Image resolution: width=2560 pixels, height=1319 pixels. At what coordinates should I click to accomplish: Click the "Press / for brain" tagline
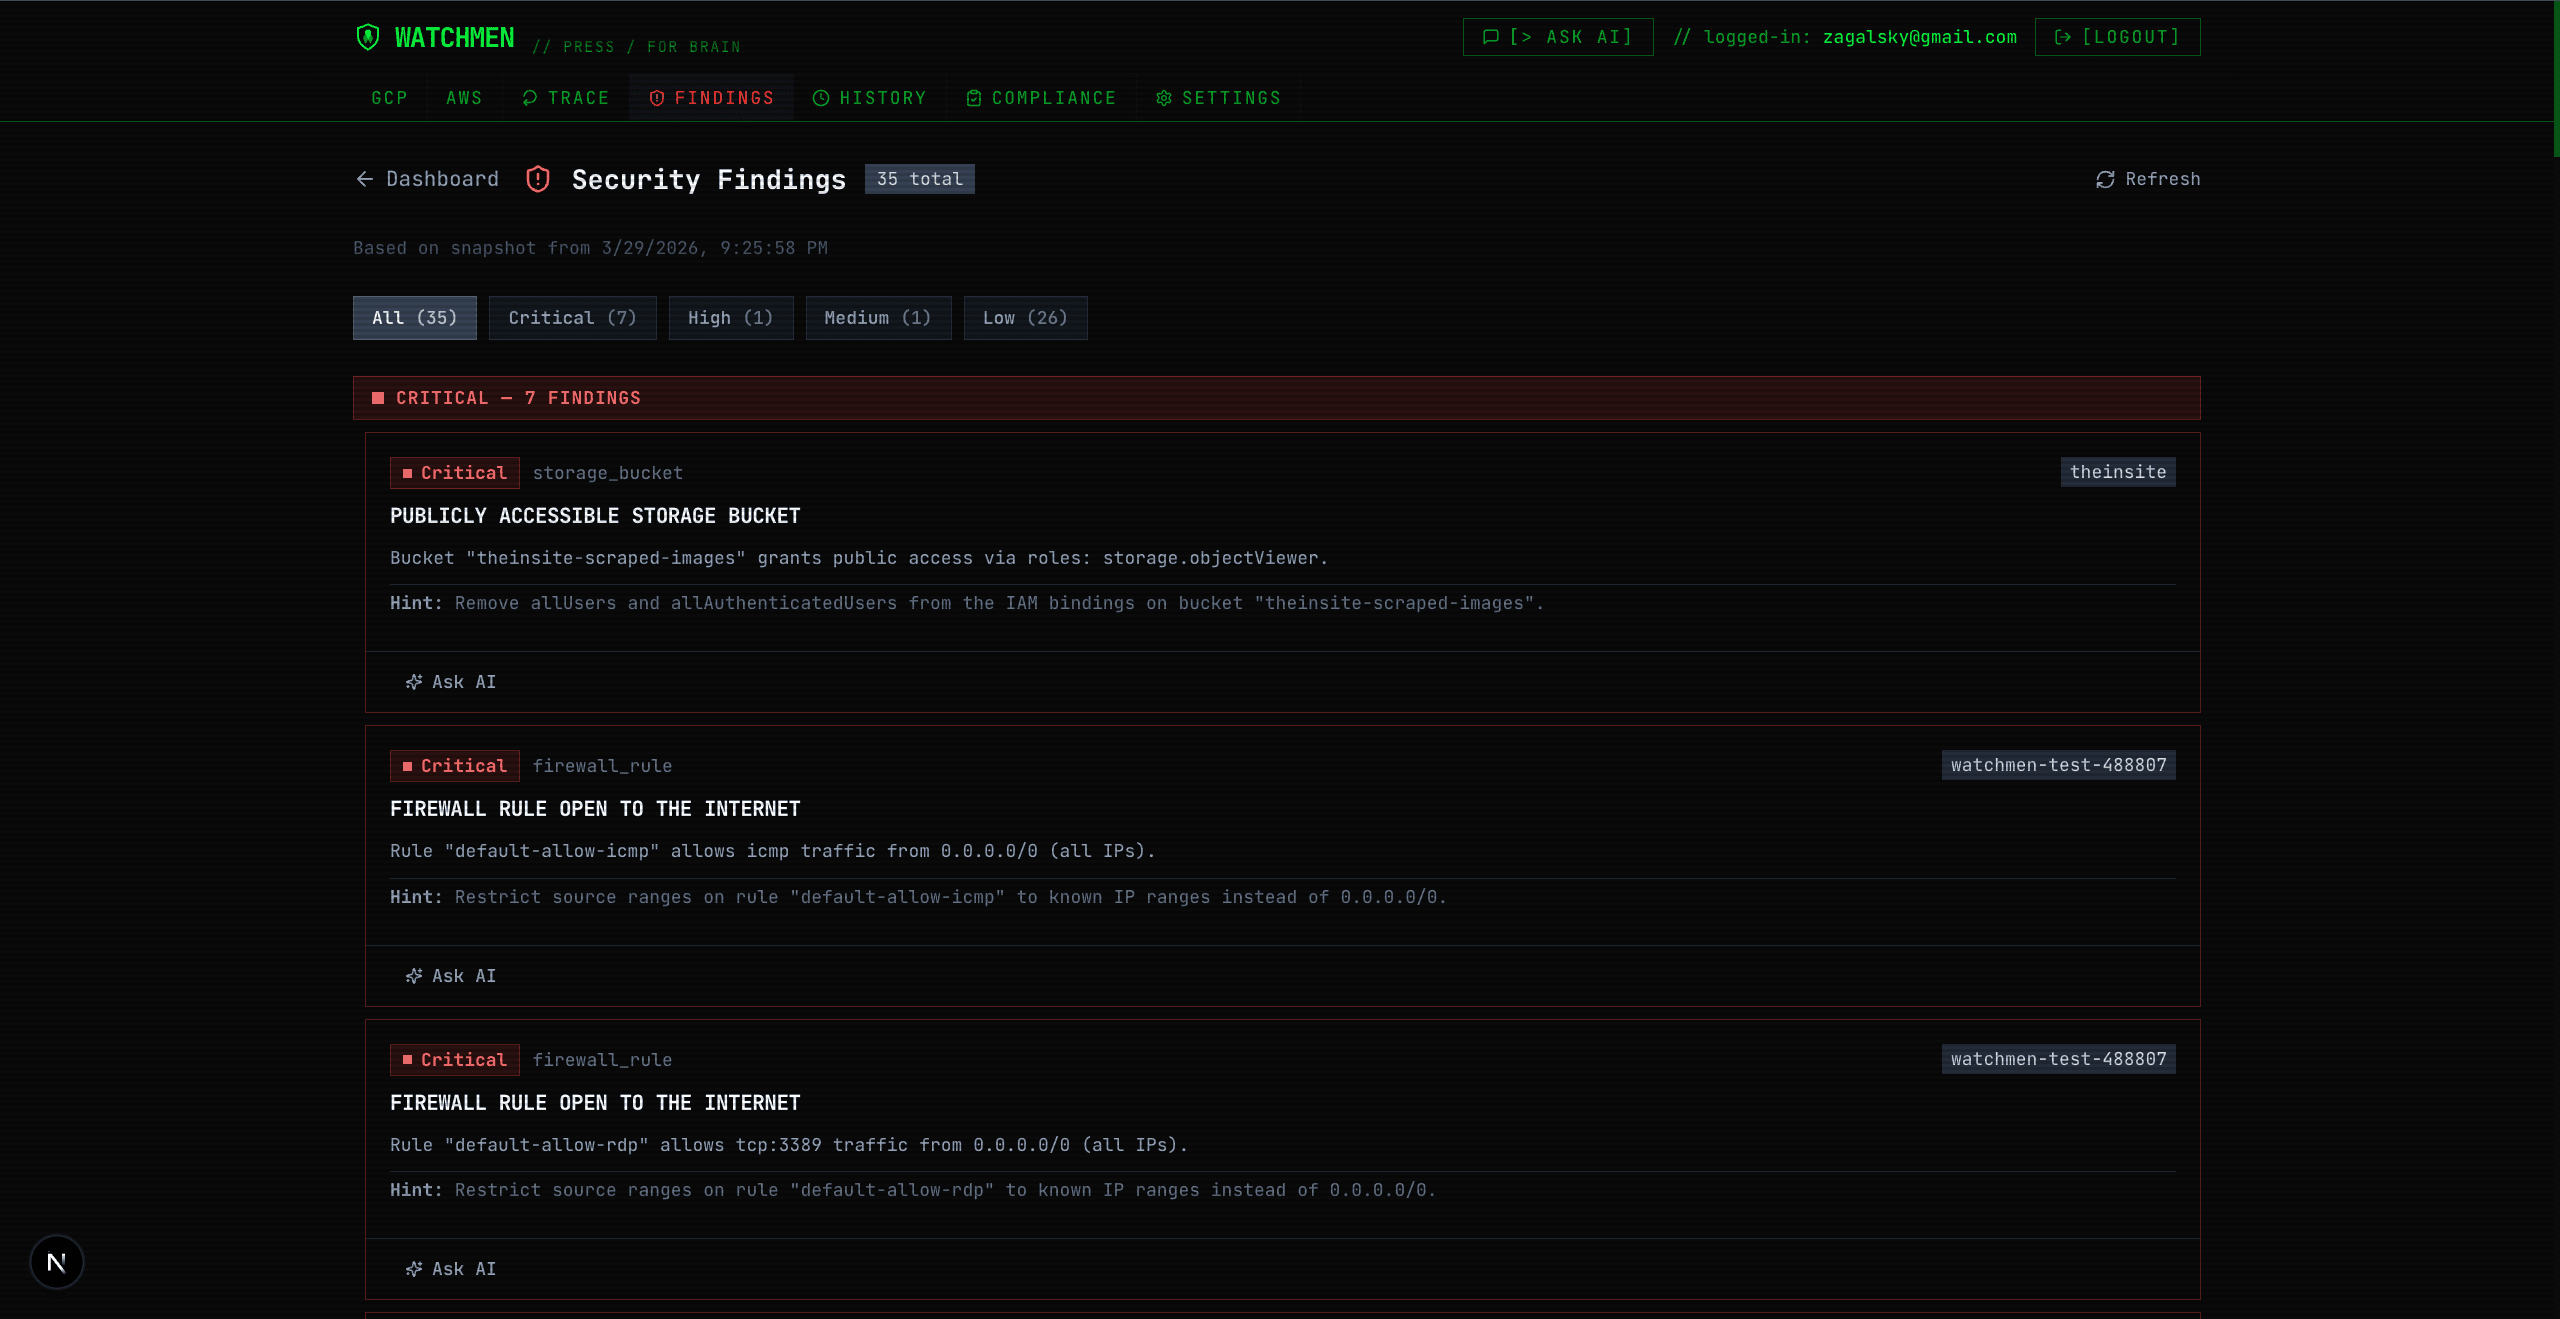pos(637,47)
